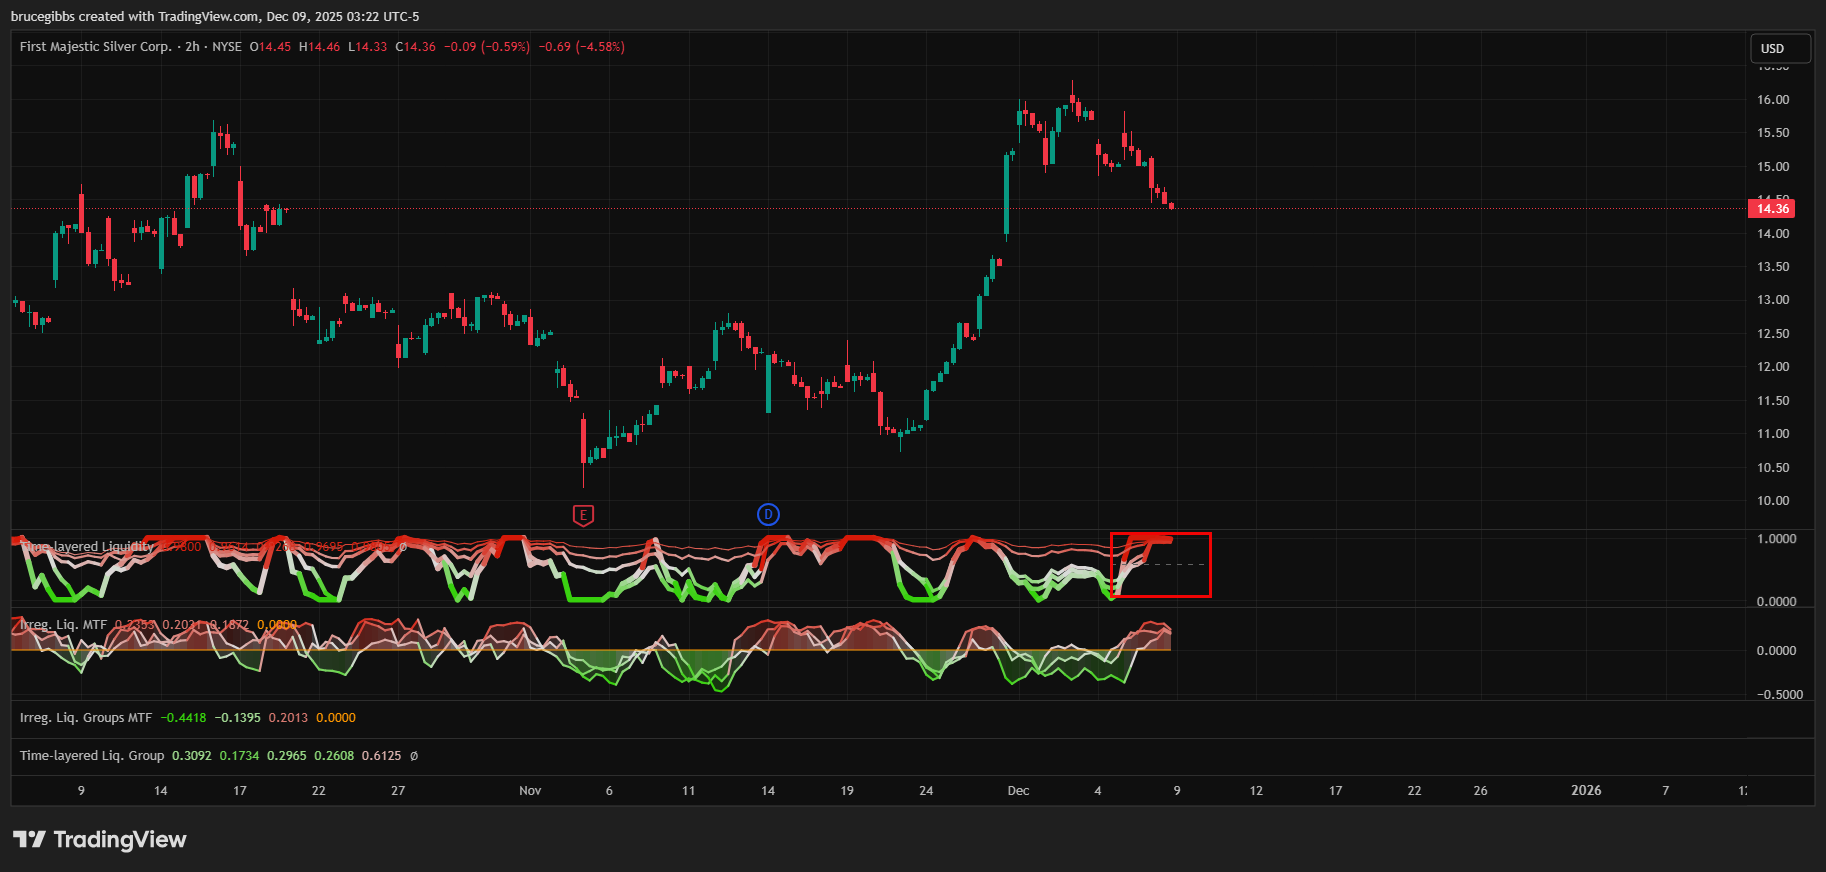The height and width of the screenshot is (872, 1826).
Task: Click the Dec label on the time axis
Action: coord(1018,791)
